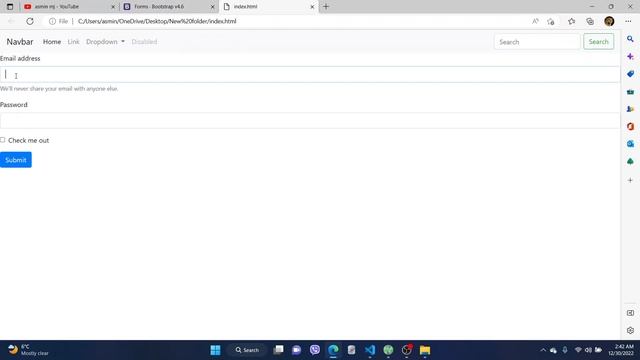
Task: Click the volume icon in system tray
Action: [588, 350]
